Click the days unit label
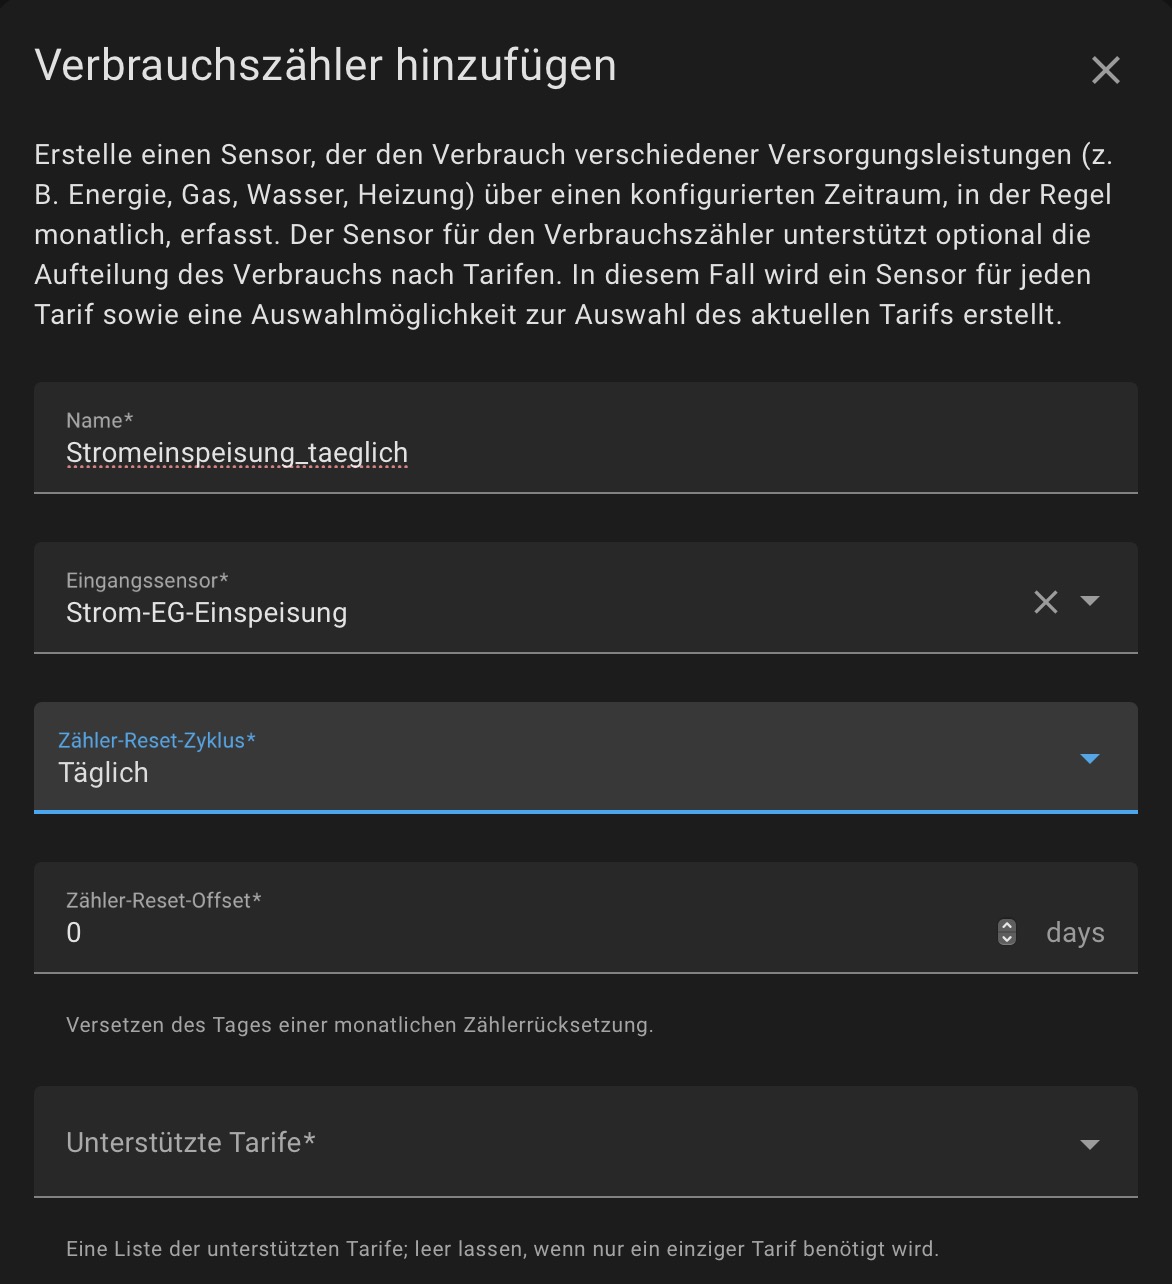This screenshot has width=1172, height=1284. coord(1075,933)
